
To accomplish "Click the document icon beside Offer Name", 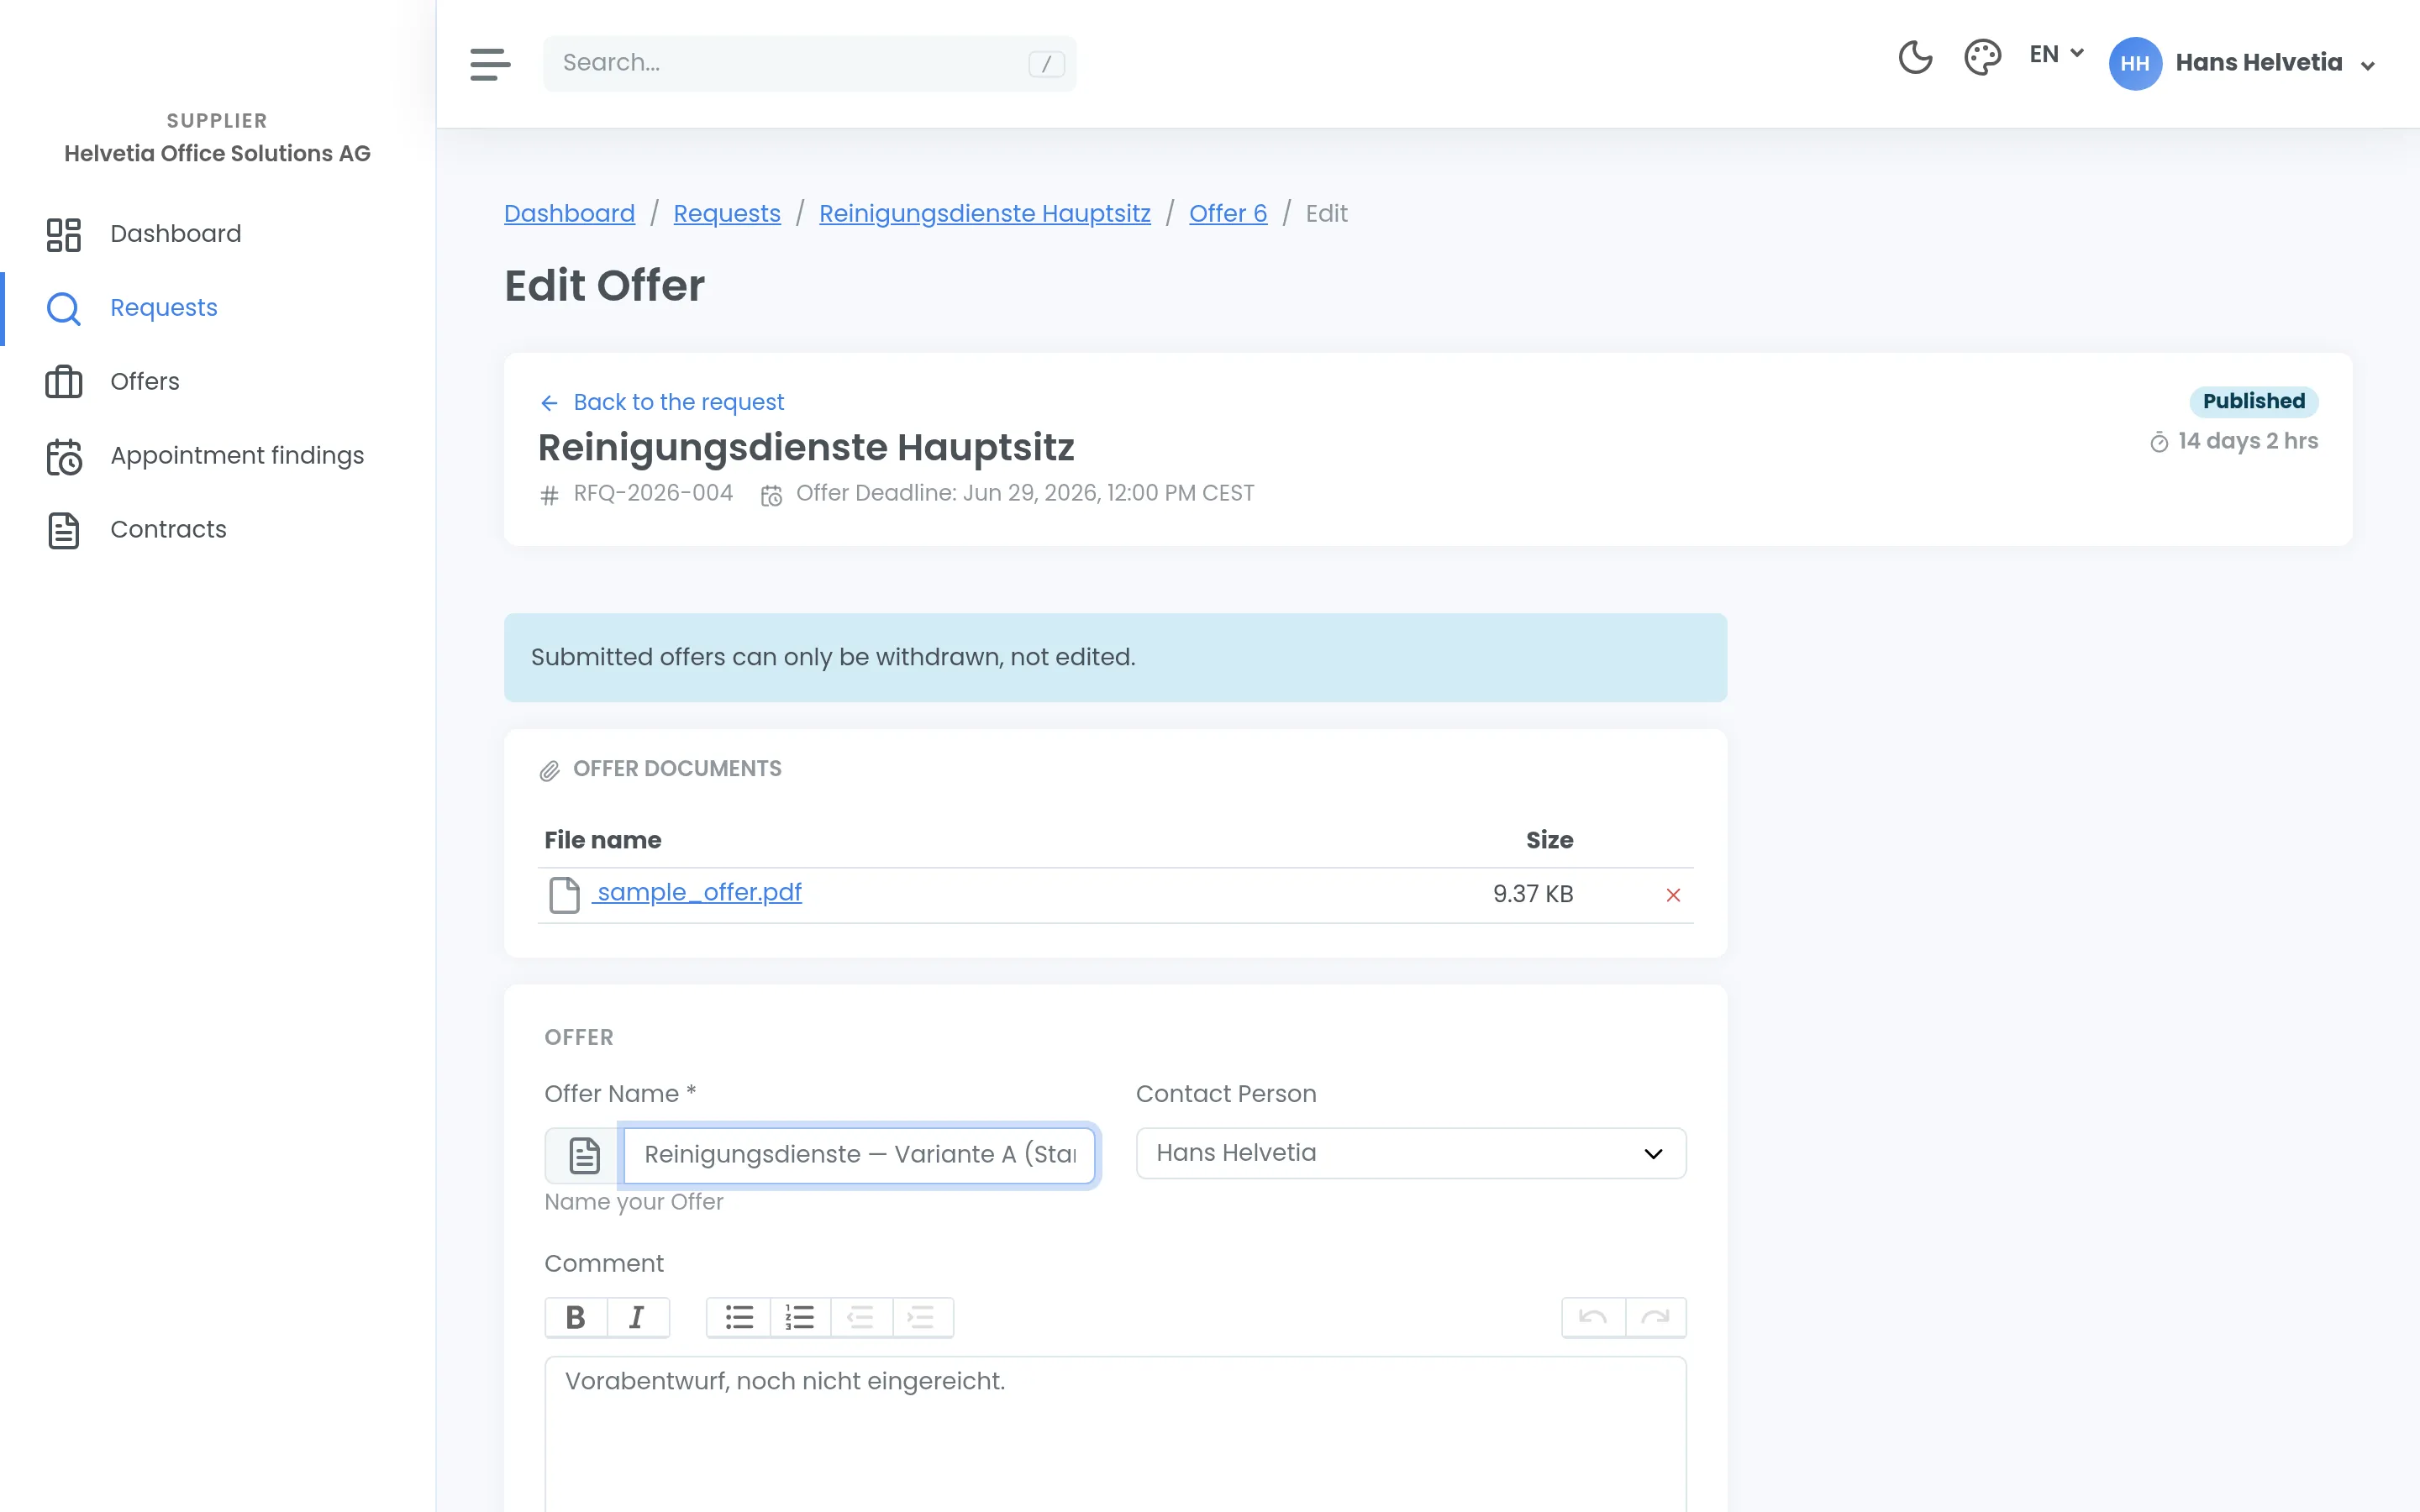I will (583, 1155).
